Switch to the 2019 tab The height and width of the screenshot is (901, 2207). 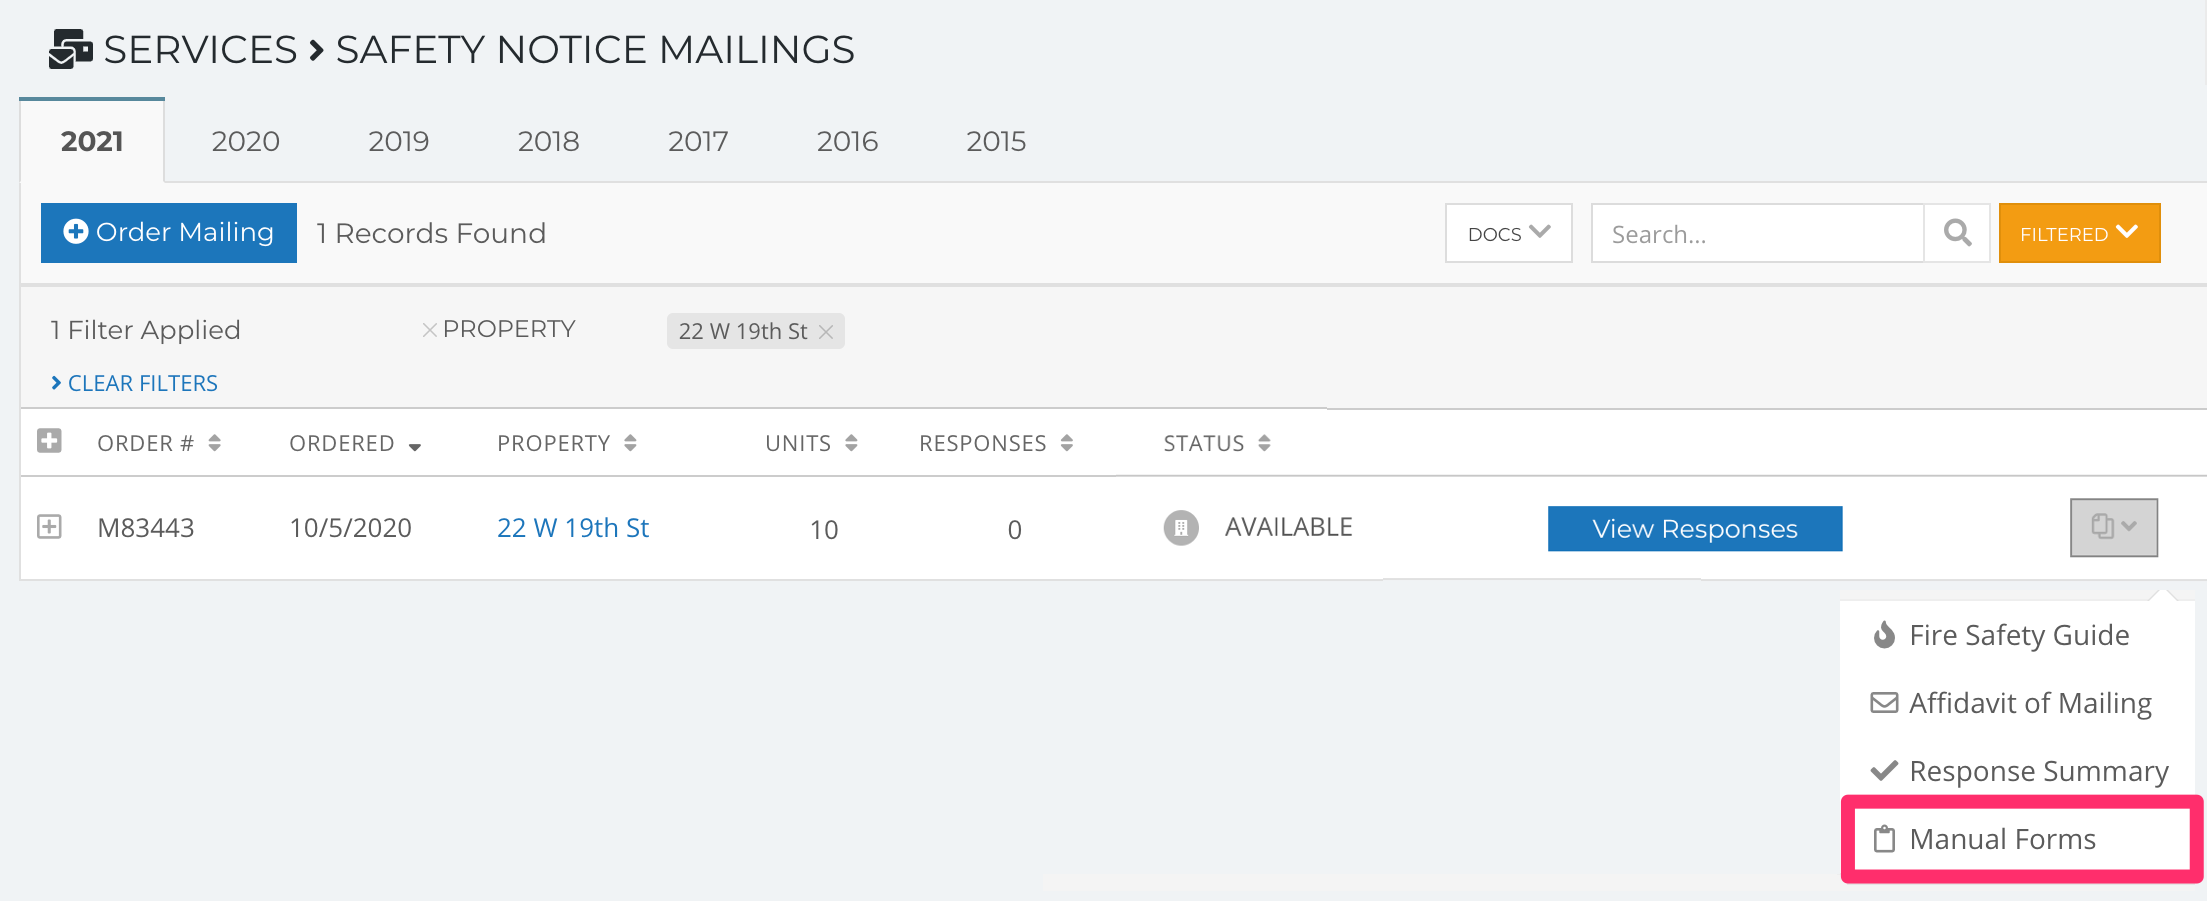point(398,141)
